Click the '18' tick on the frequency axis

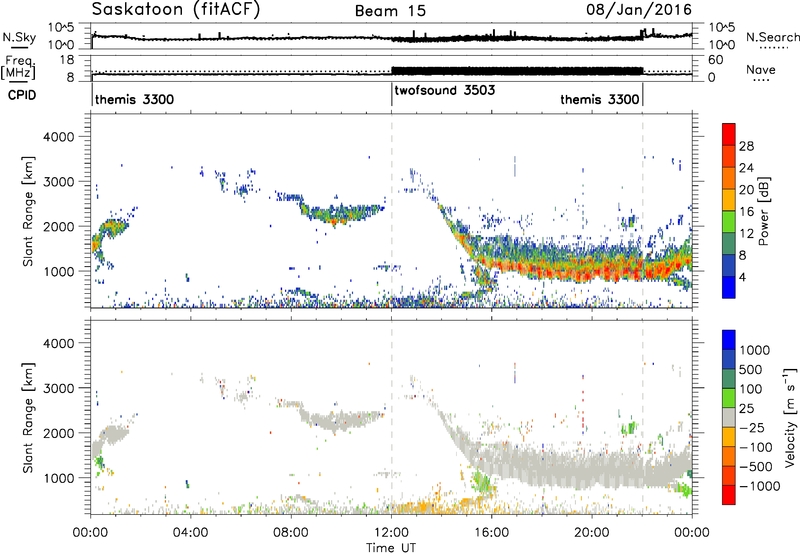point(67,60)
